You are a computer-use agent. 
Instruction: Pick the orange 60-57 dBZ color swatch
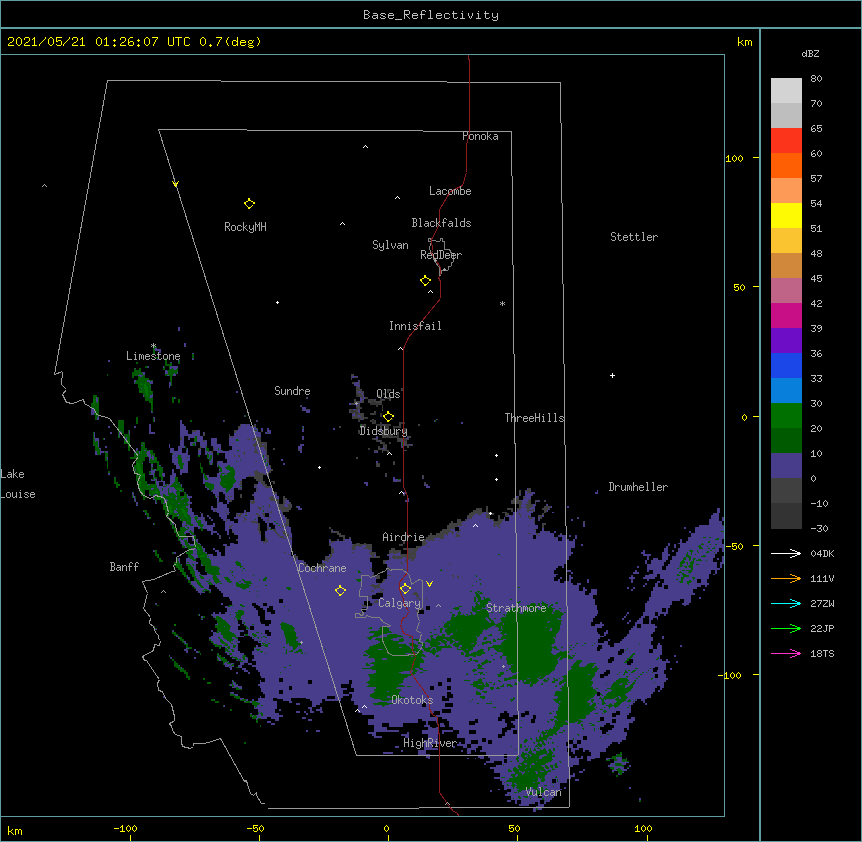(x=786, y=166)
